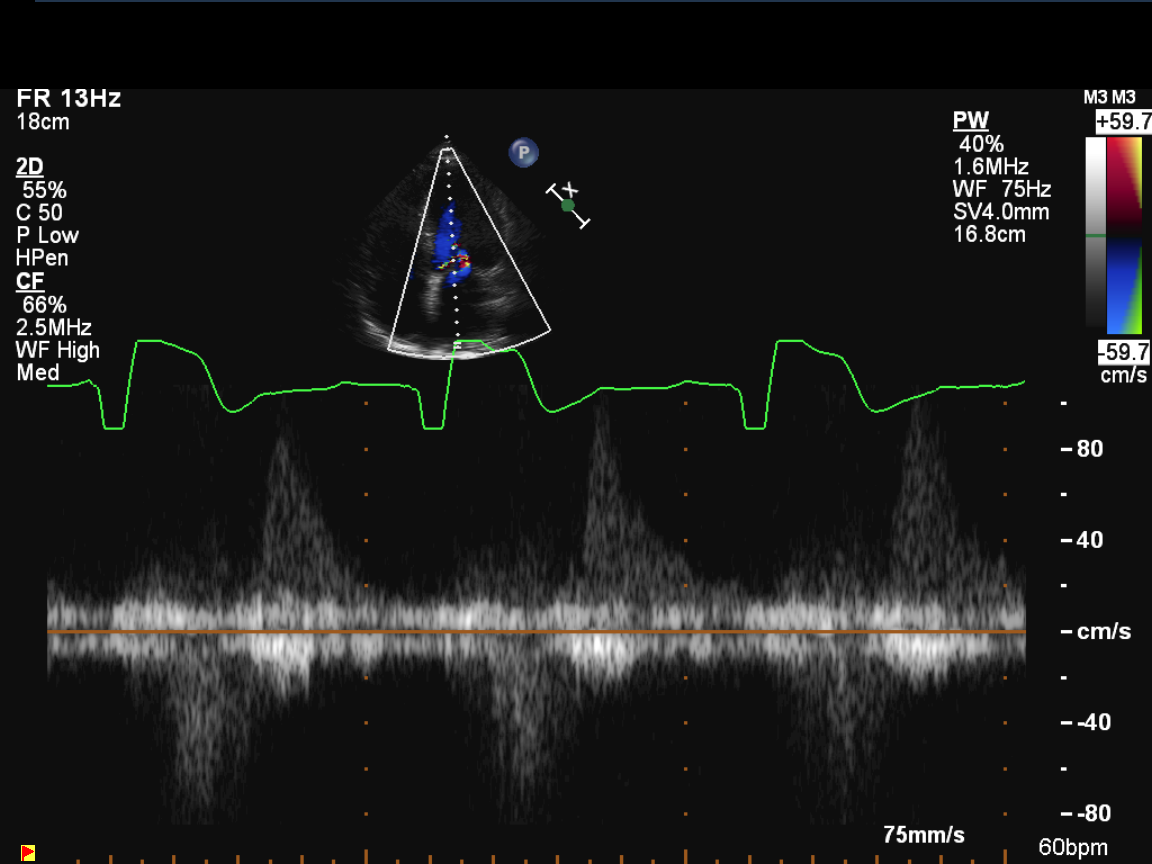The height and width of the screenshot is (864, 1152).
Task: Click the 80 mark on the velocity scale
Action: tap(1090, 449)
